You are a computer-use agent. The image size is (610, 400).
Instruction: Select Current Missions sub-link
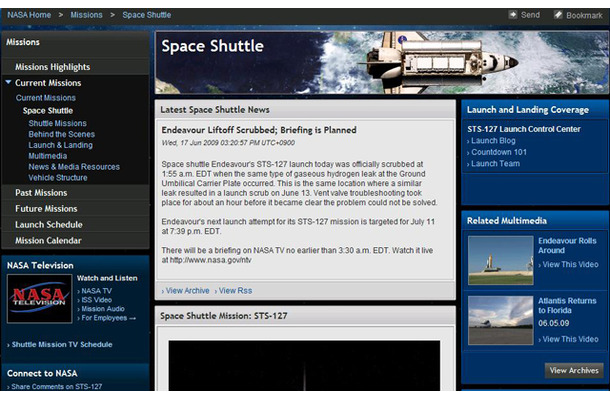click(x=46, y=98)
